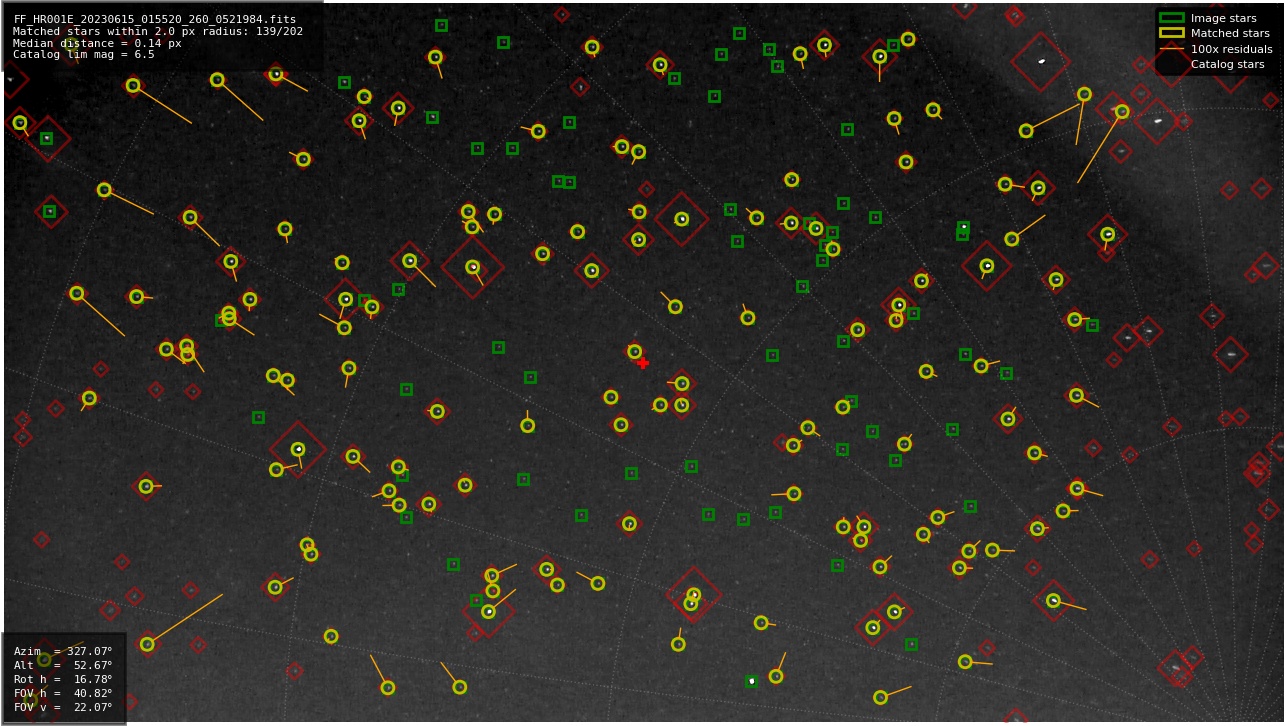Click the 'Alt = 52.67°' readout
Screen dimensions: 1286x726
coord(63,665)
